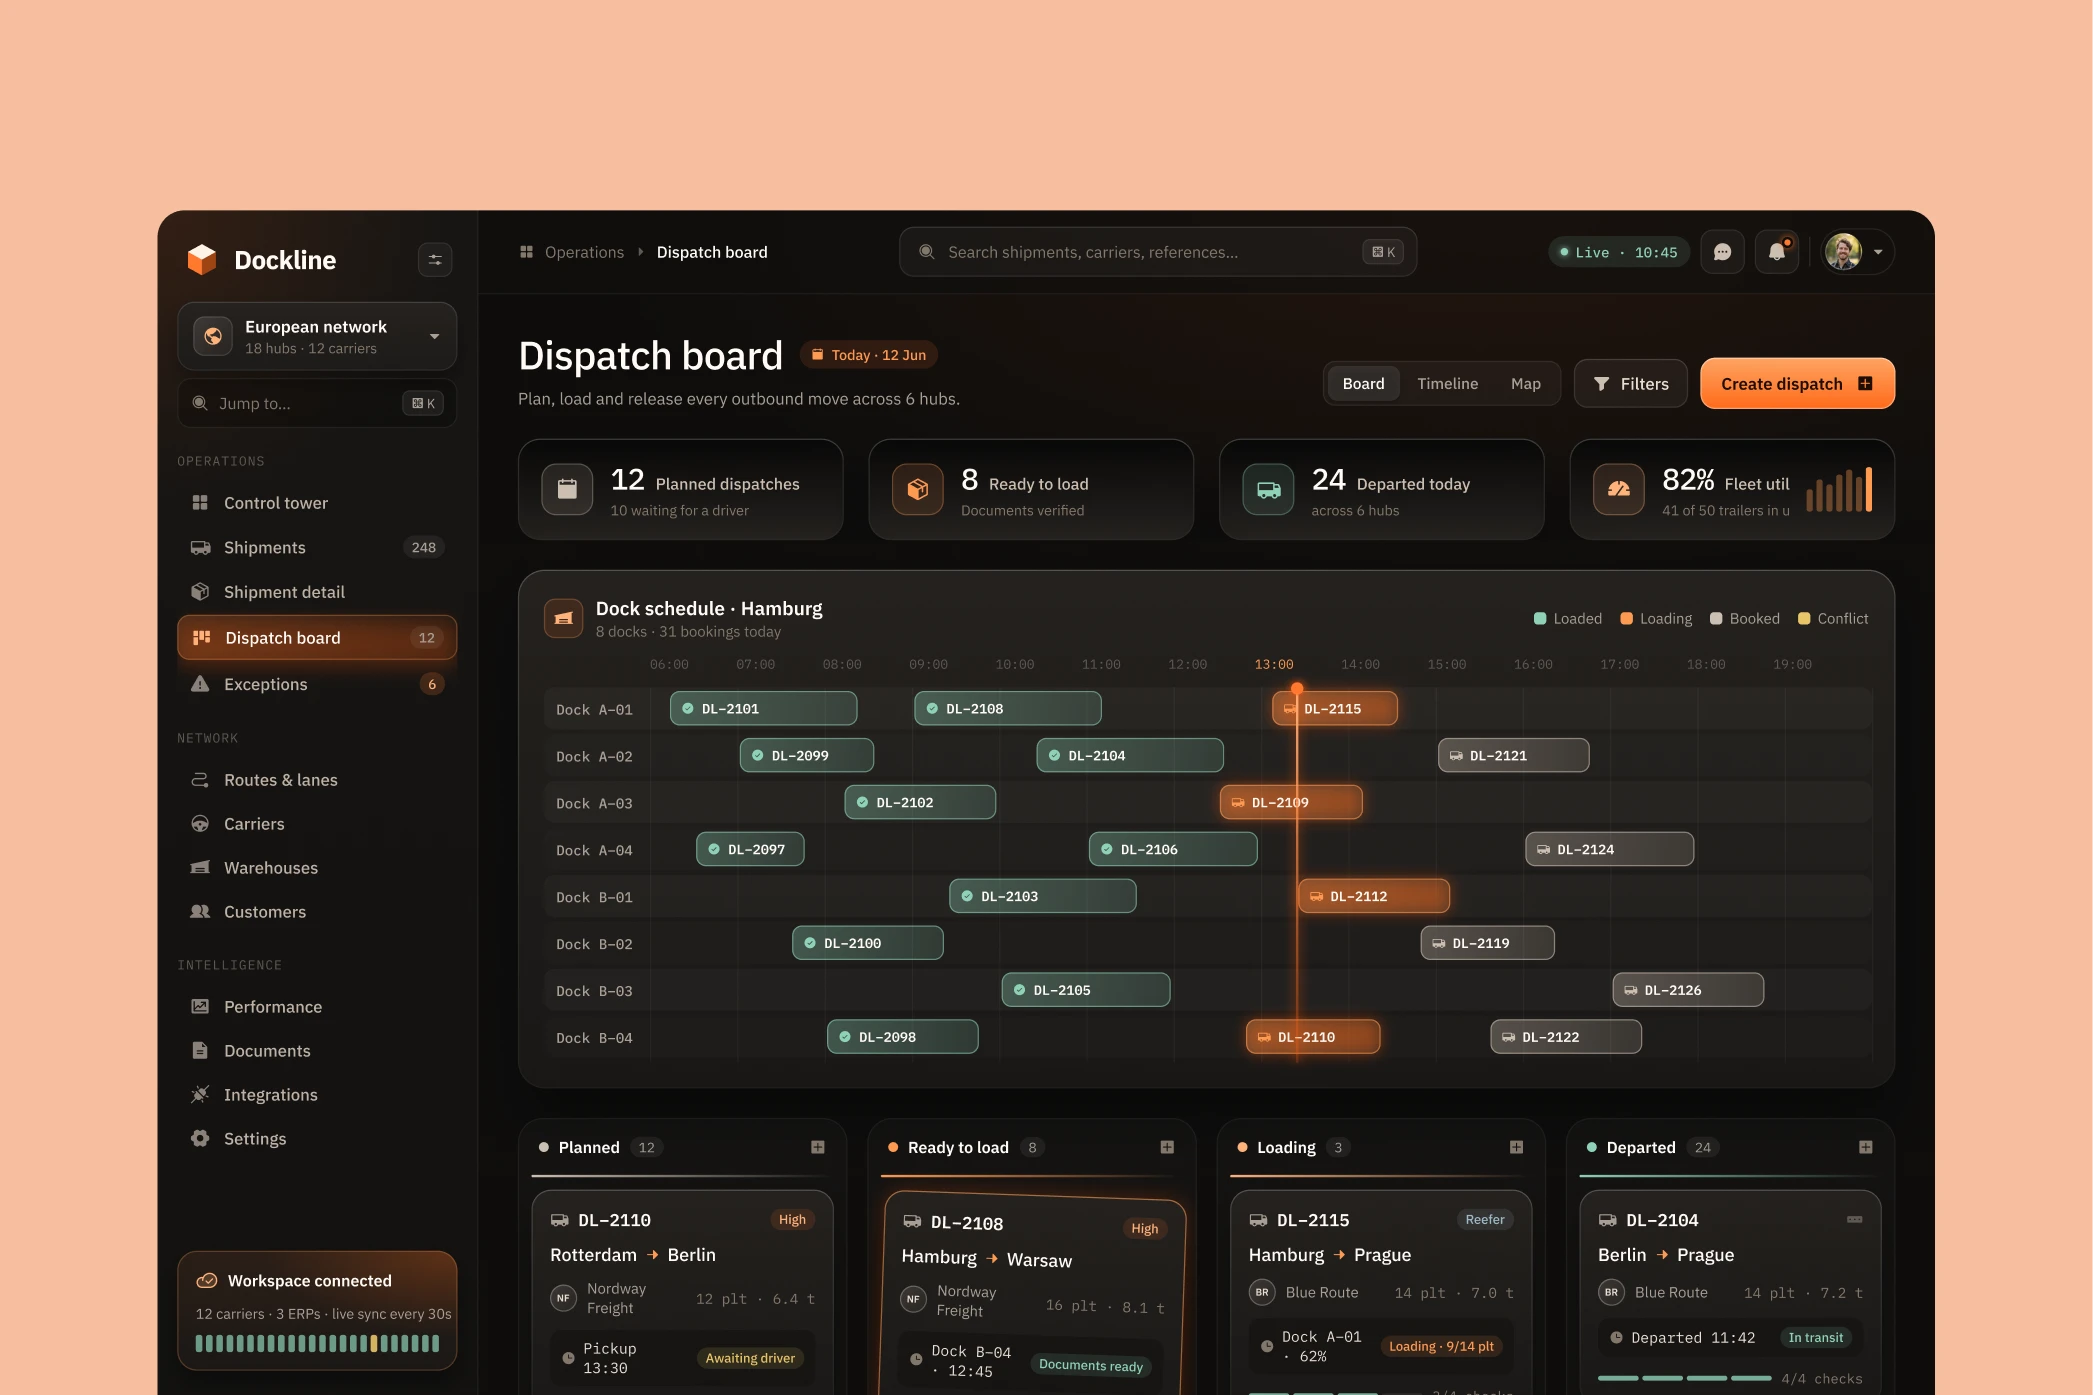Toggle the Conflict legend filter

click(1833, 619)
